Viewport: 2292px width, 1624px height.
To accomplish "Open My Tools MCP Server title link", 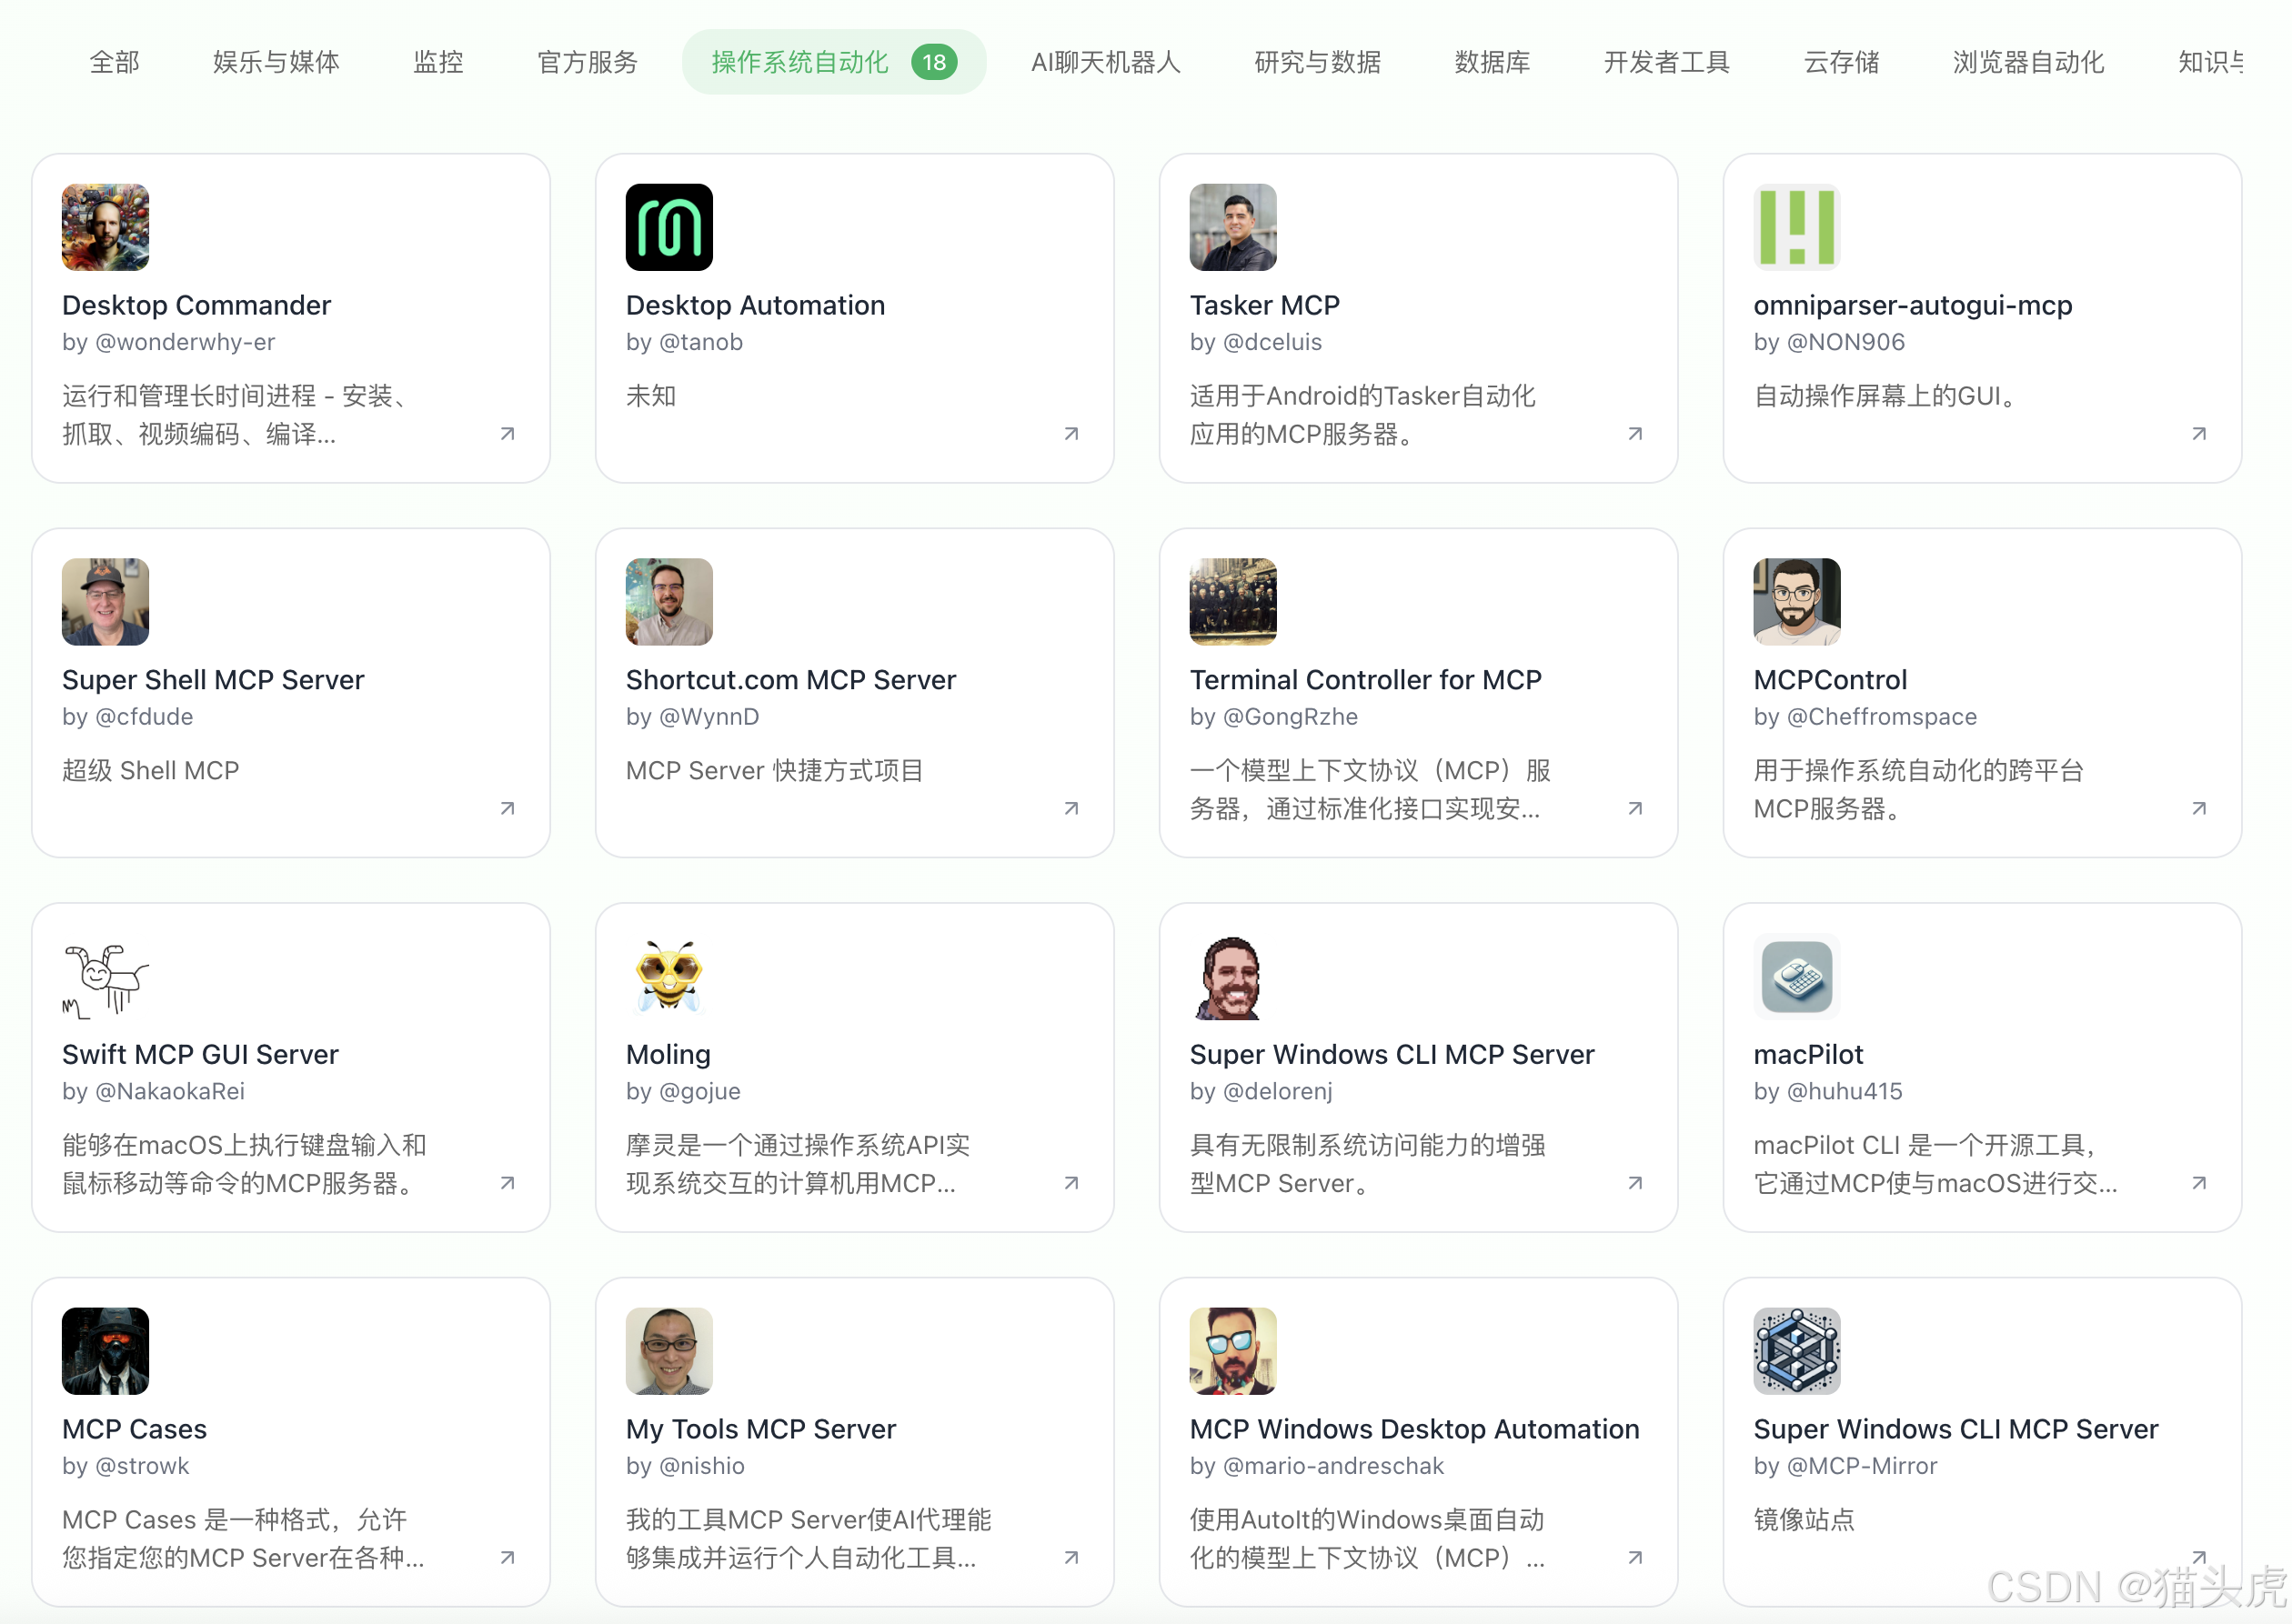I will coord(760,1429).
